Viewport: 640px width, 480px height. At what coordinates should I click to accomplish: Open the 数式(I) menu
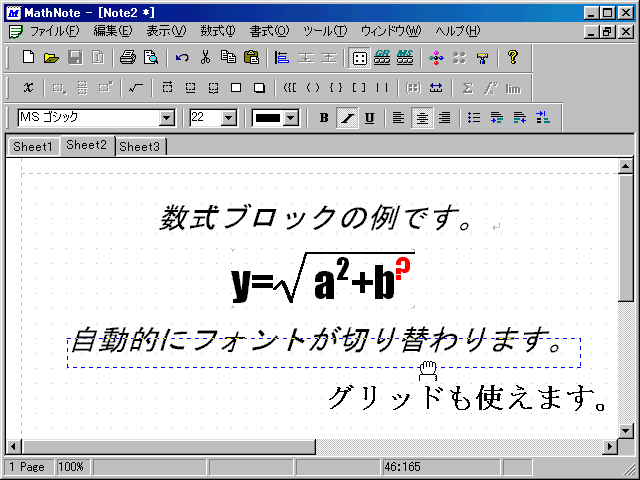(x=218, y=31)
